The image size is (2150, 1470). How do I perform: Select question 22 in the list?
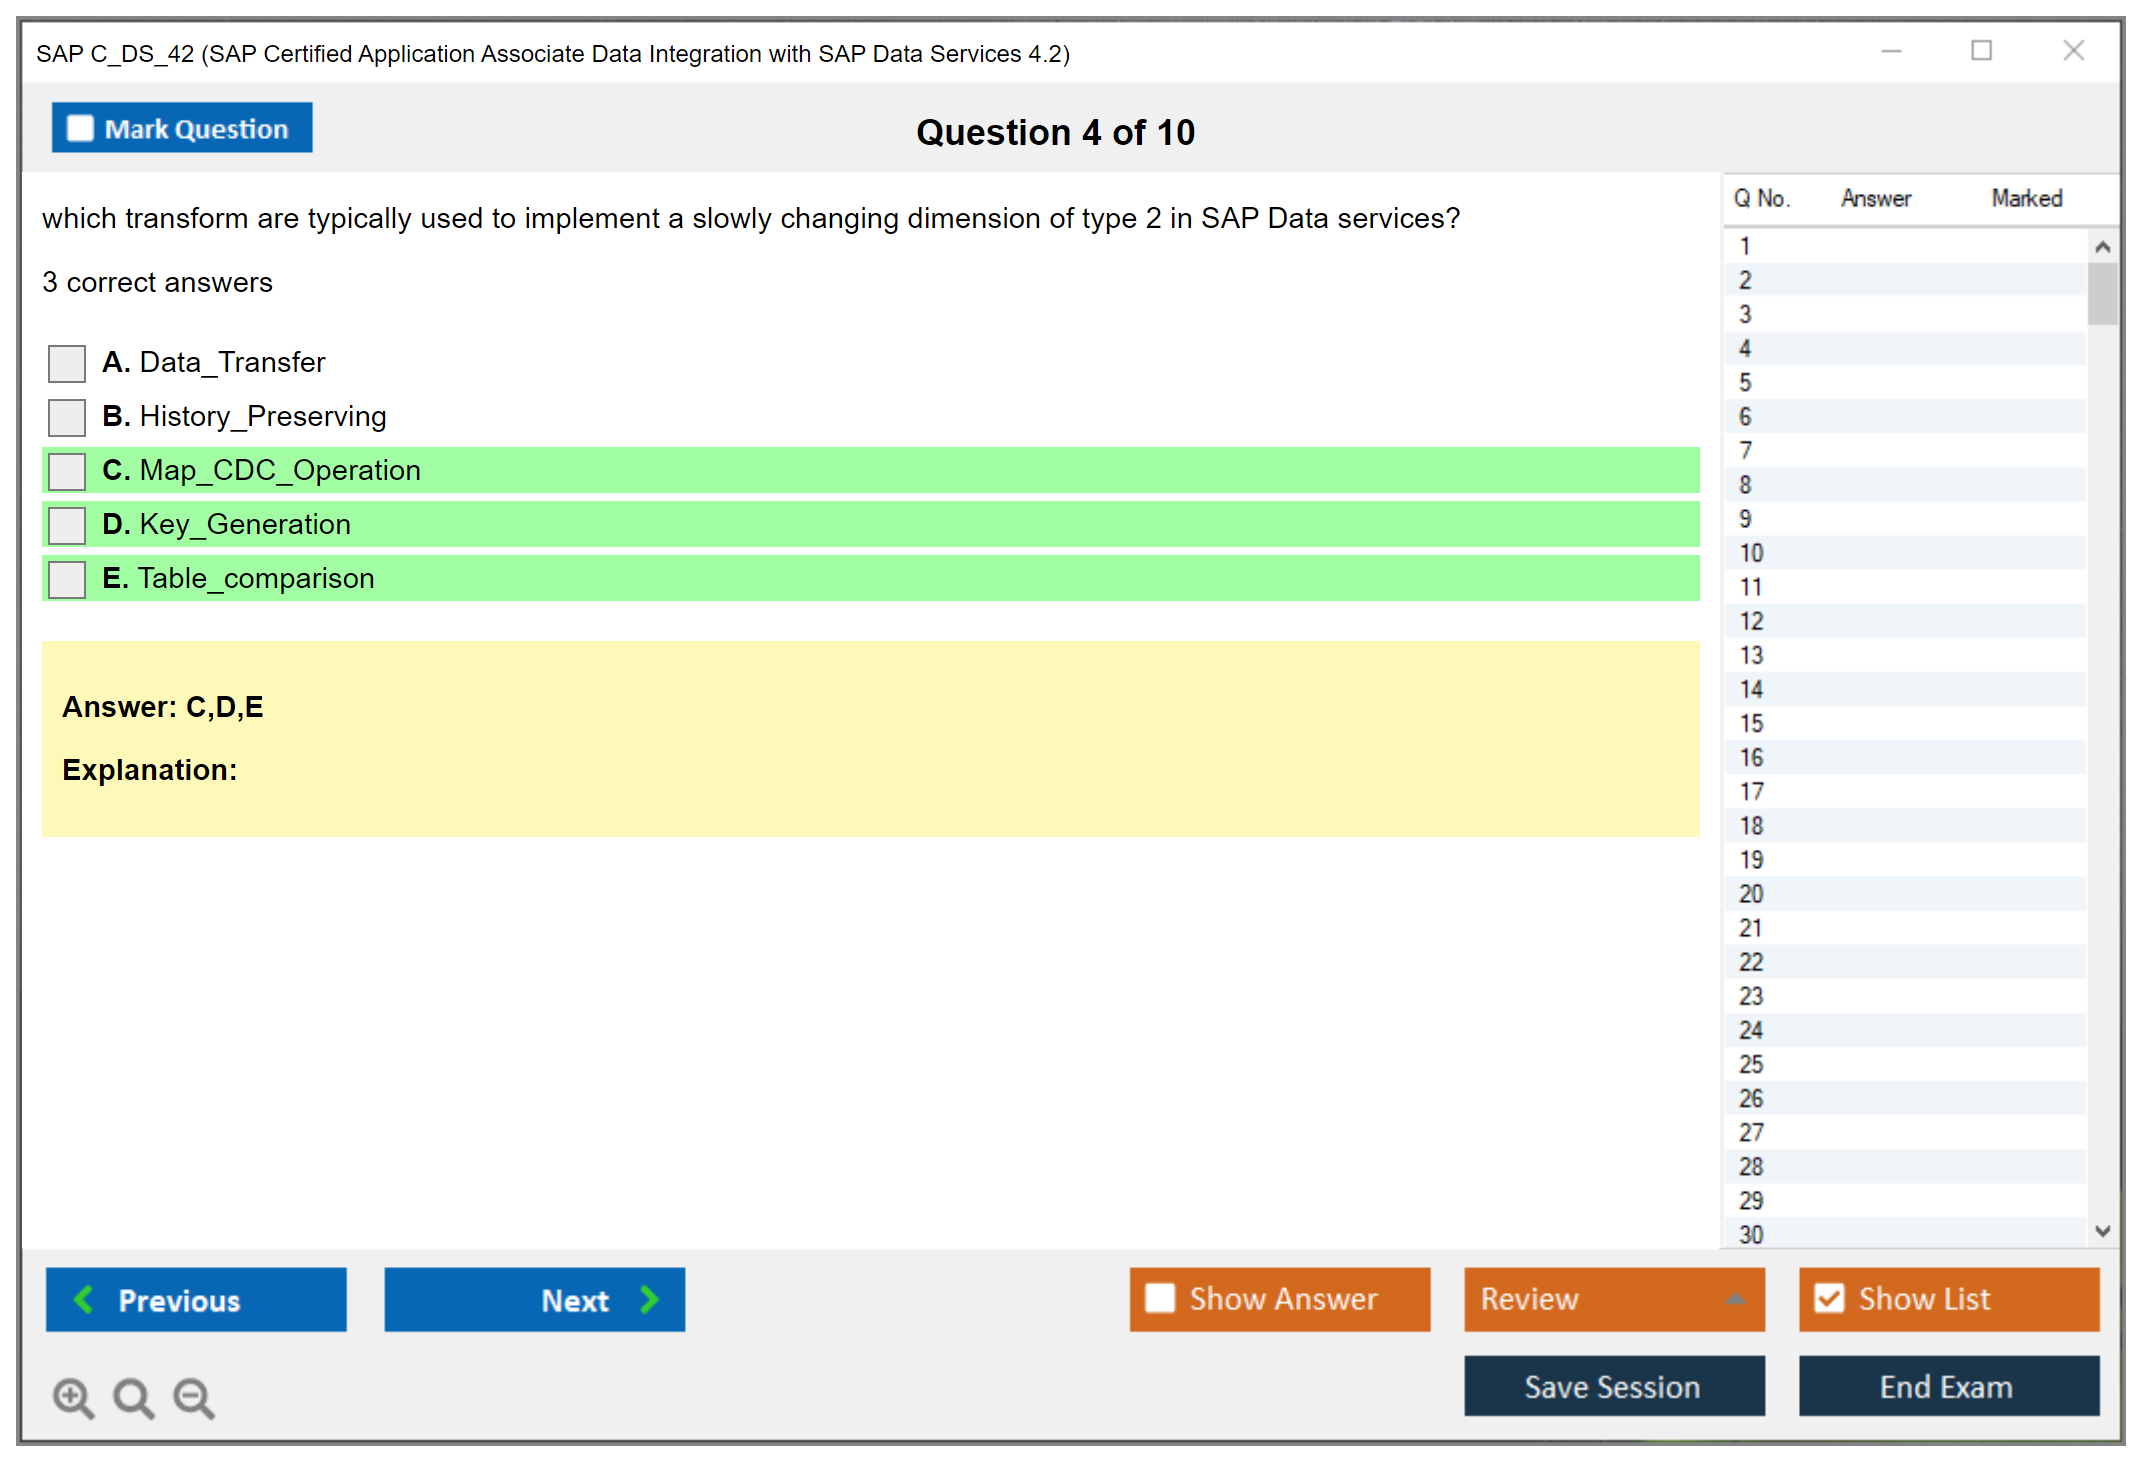point(1751,962)
